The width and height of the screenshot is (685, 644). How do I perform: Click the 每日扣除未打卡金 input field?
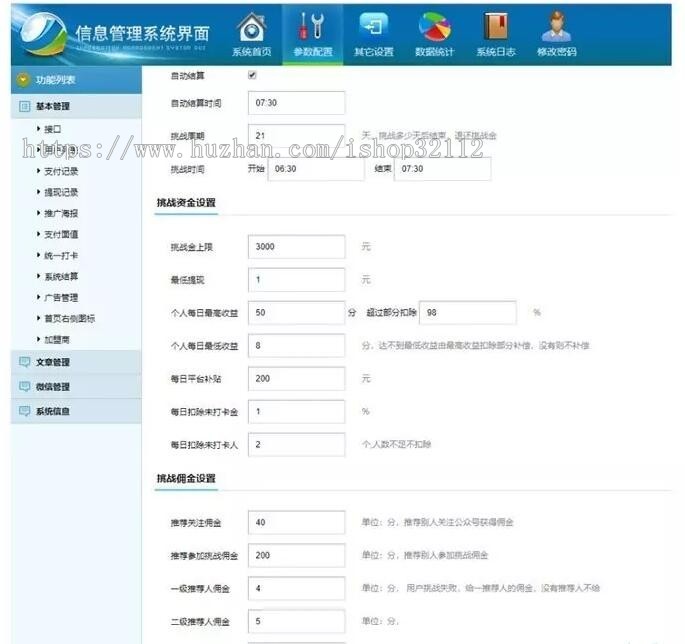pos(296,412)
